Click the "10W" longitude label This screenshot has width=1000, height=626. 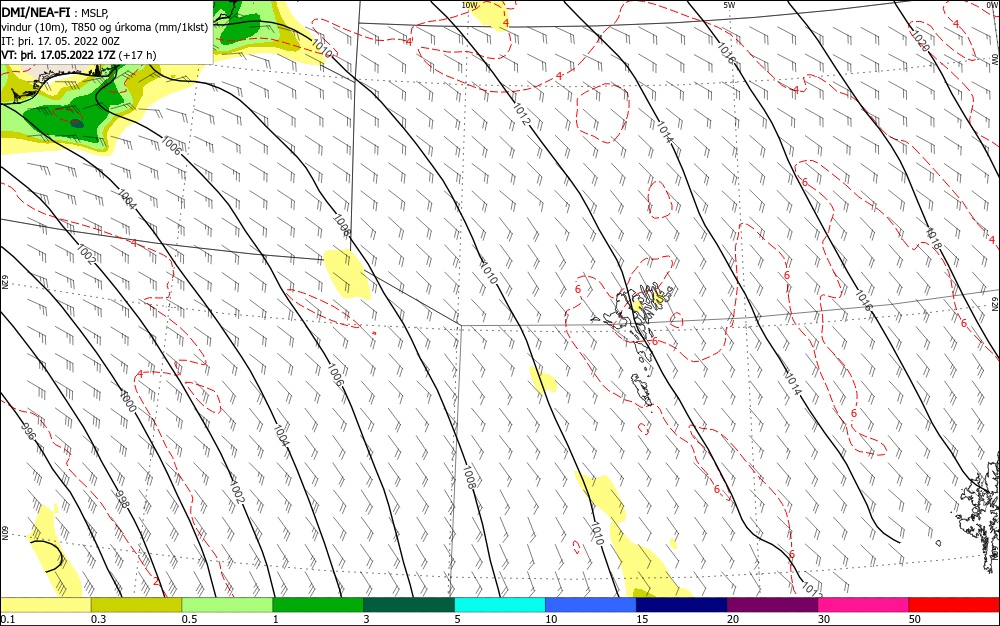pyautogui.click(x=469, y=6)
